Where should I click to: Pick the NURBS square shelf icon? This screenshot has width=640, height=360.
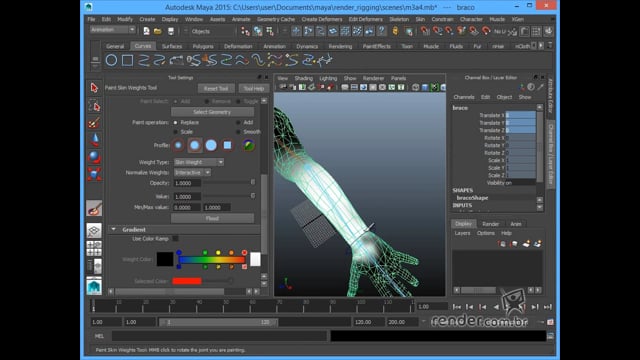[127, 60]
